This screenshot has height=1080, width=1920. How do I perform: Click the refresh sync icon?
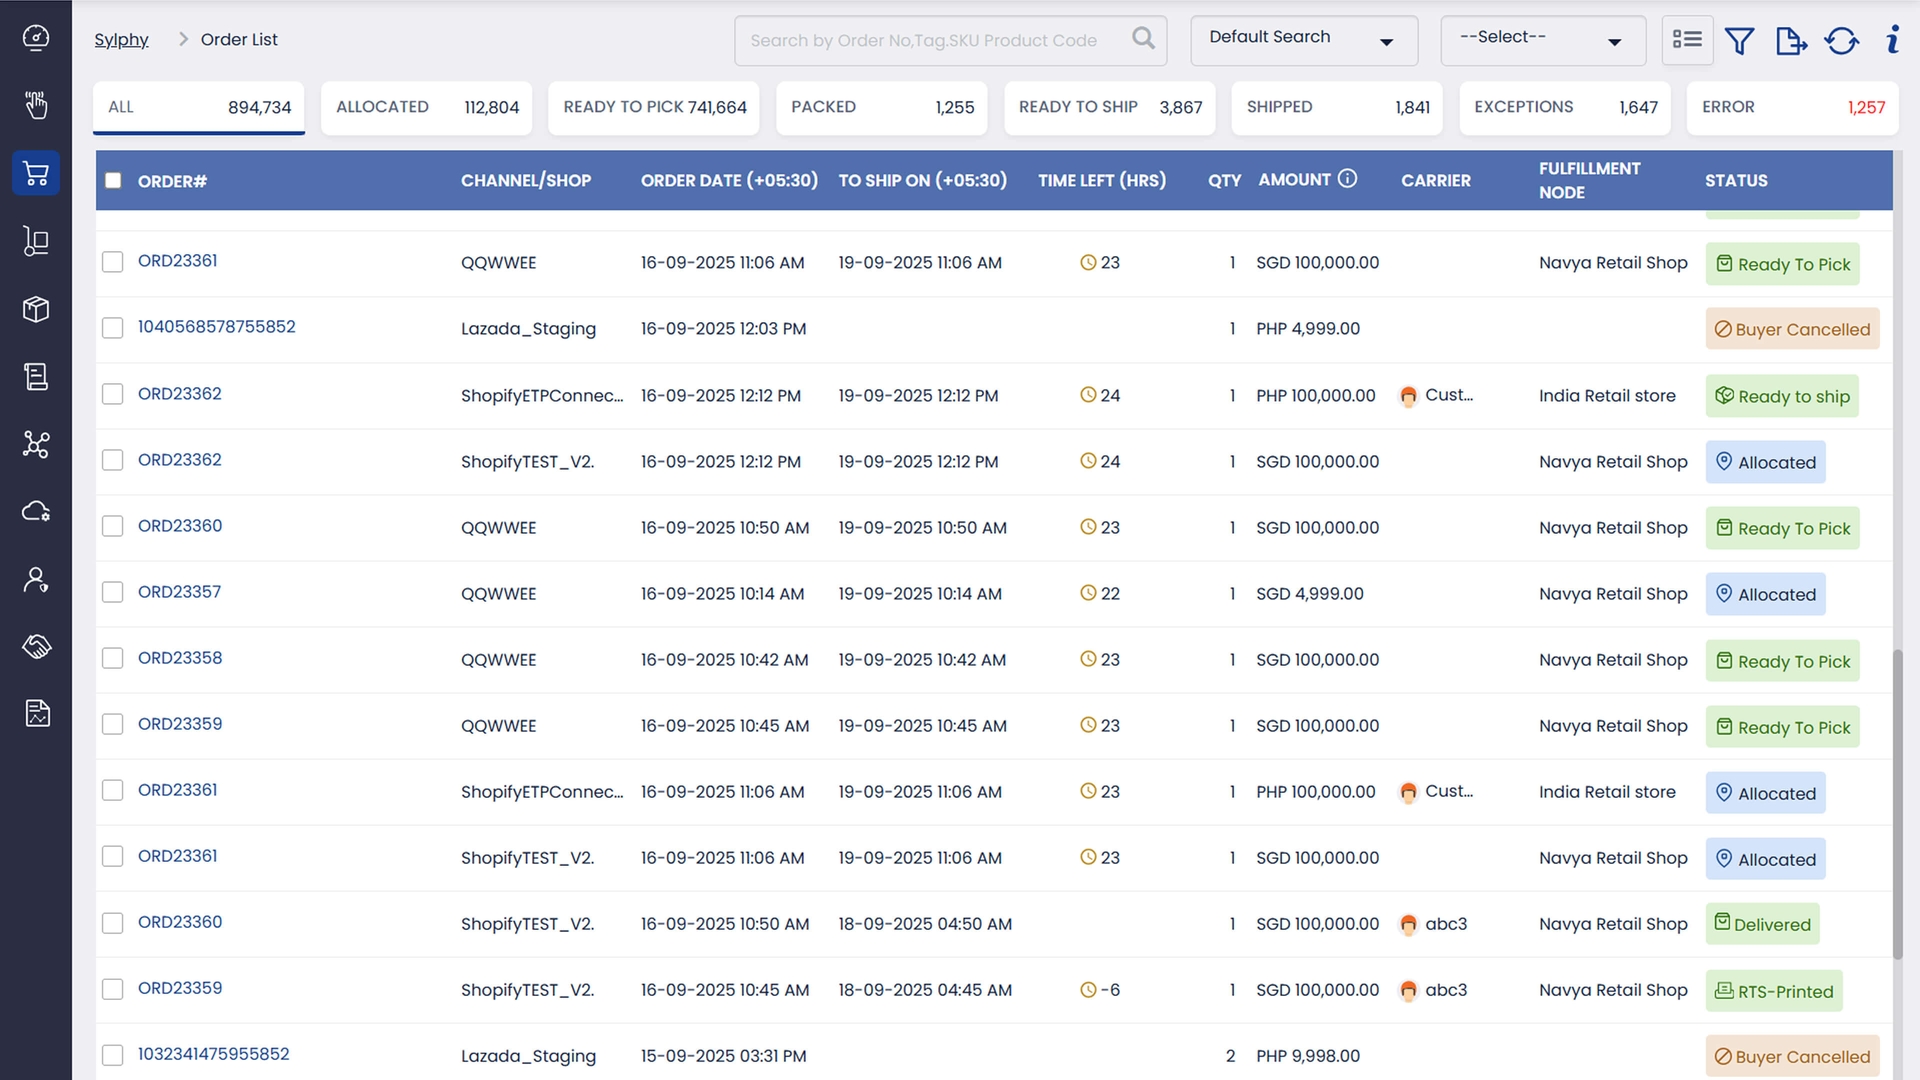tap(1841, 41)
